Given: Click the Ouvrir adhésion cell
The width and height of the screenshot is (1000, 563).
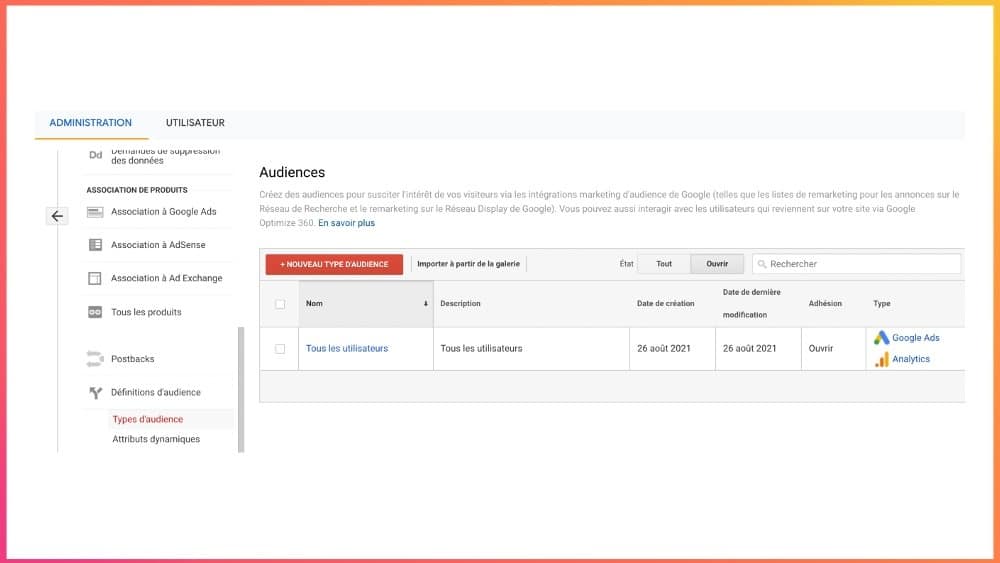Looking at the screenshot, I should click(821, 348).
